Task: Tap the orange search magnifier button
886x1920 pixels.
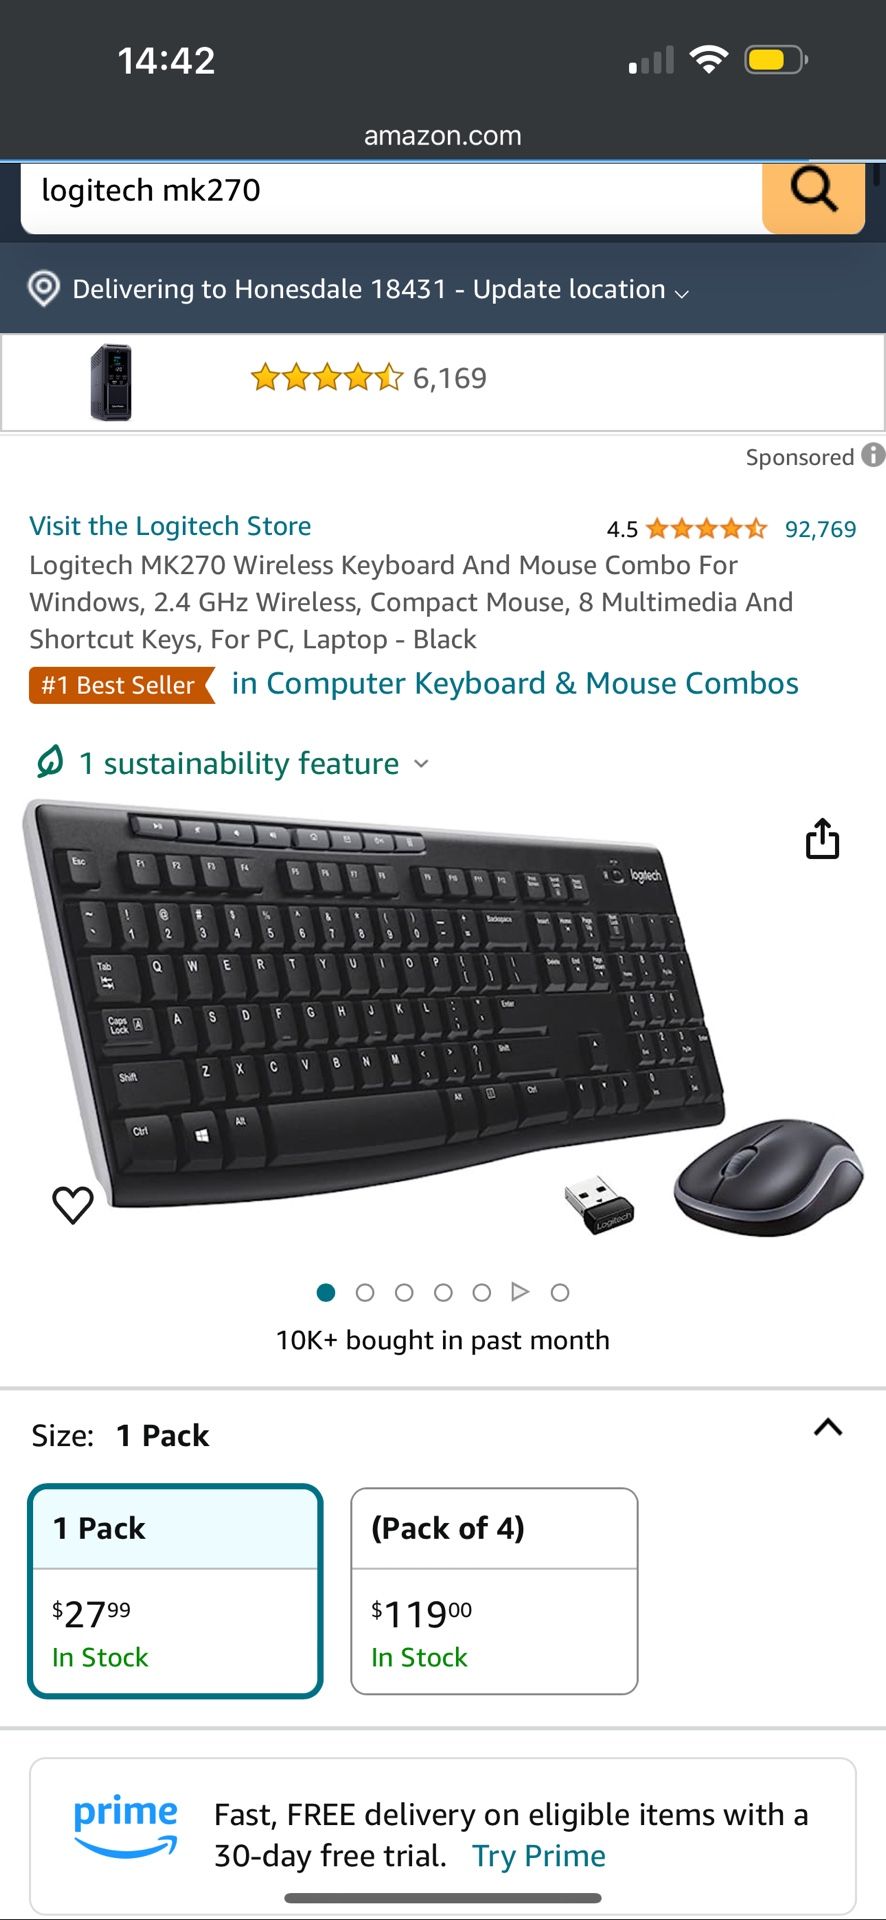Action: pos(813,195)
